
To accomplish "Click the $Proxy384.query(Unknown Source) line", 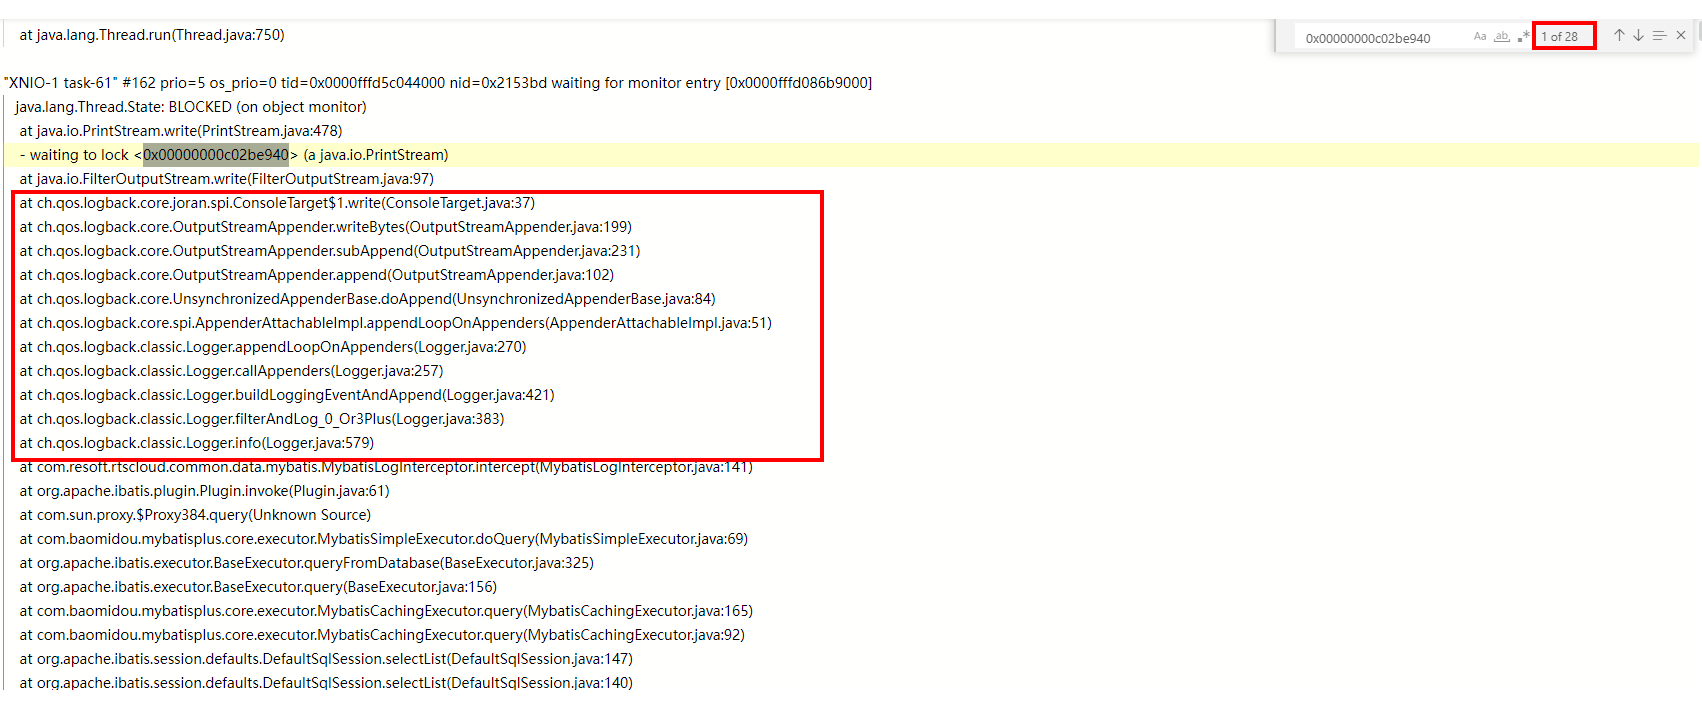I will tap(195, 515).
